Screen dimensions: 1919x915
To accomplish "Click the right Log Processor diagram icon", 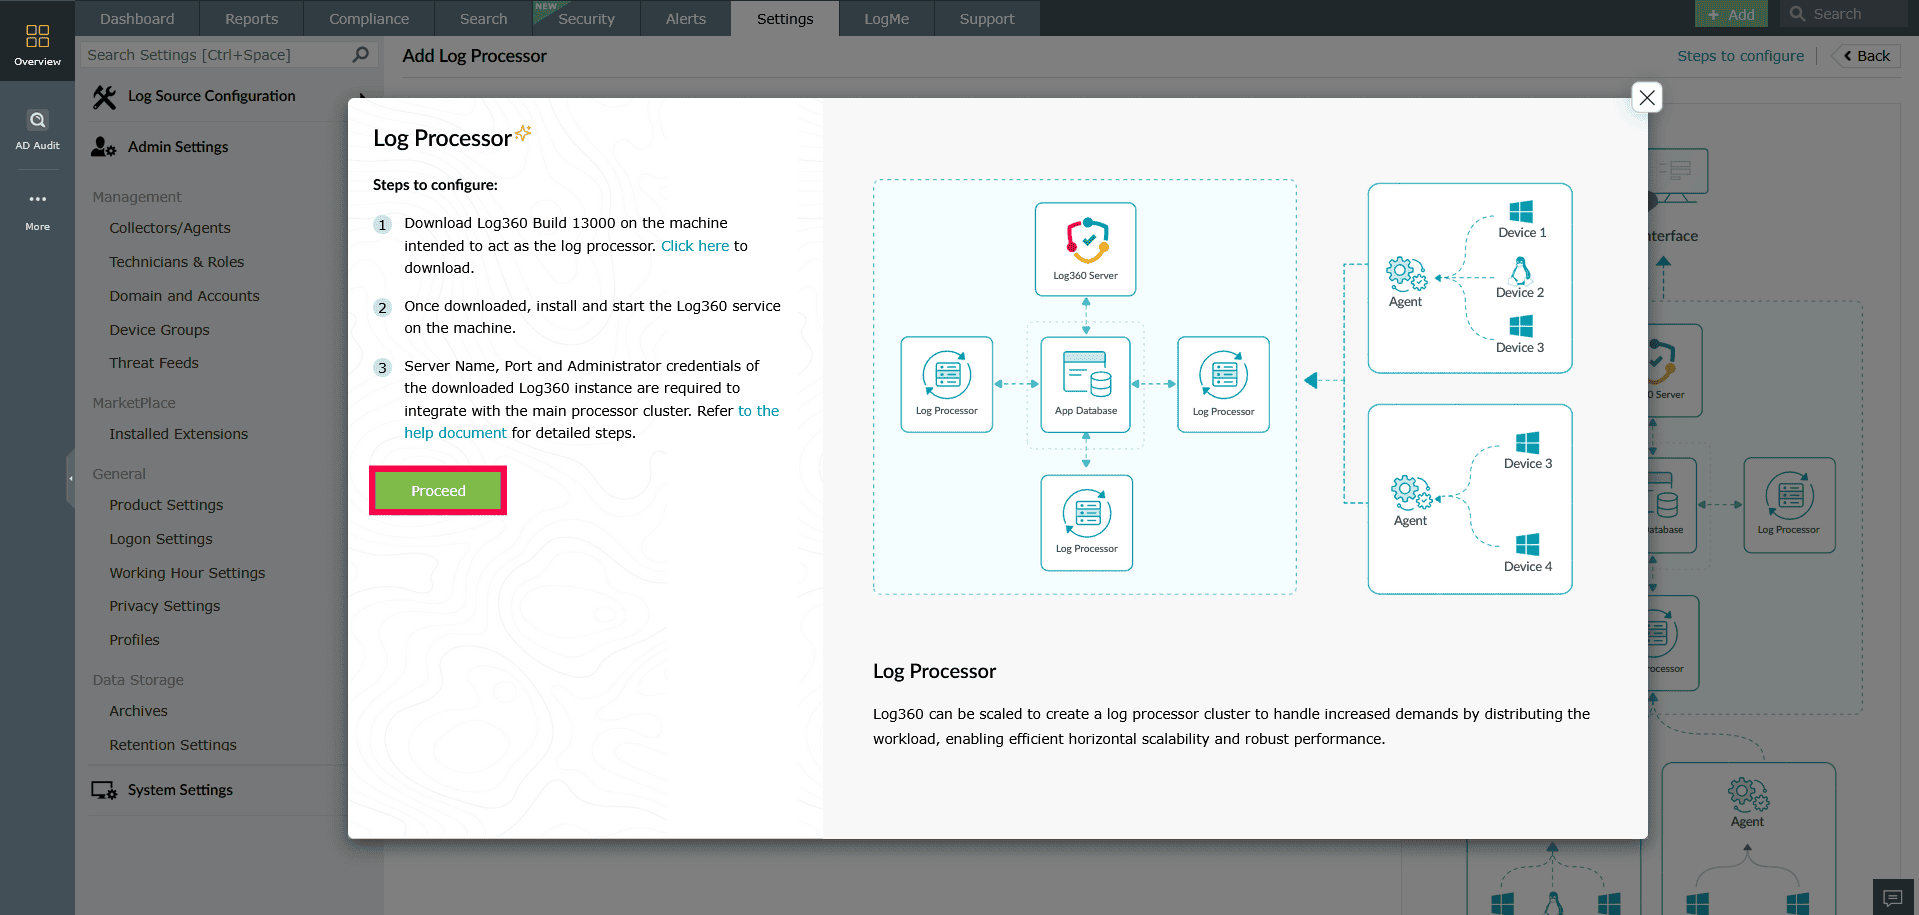I will click(1224, 375).
